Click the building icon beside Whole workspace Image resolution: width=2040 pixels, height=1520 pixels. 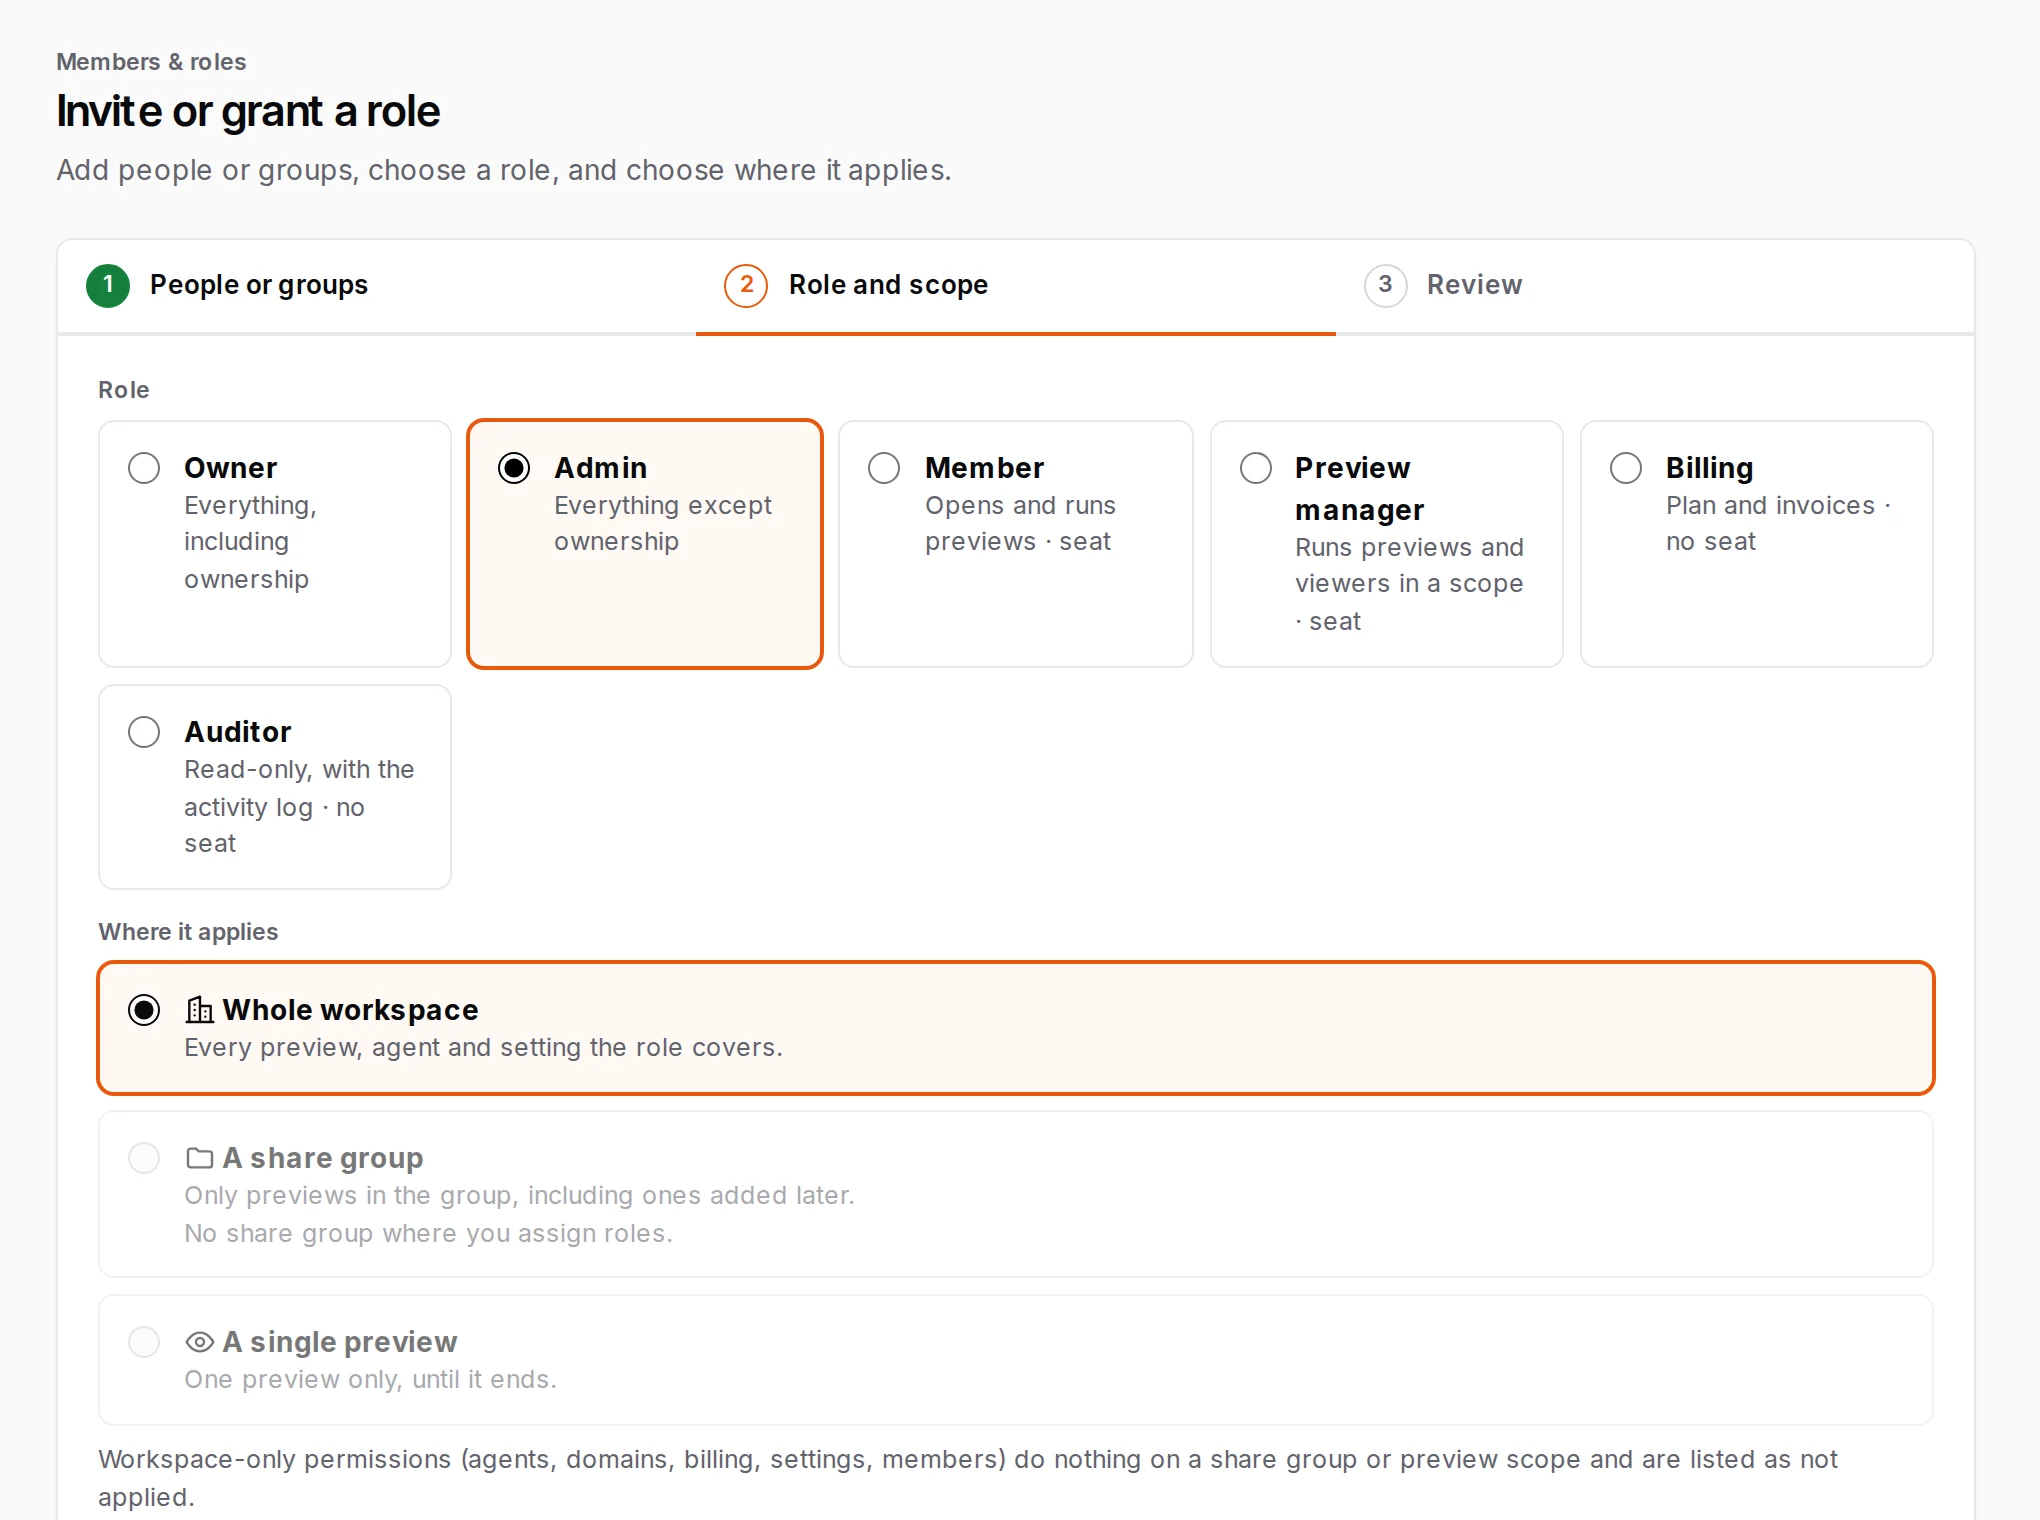pyautogui.click(x=199, y=1010)
